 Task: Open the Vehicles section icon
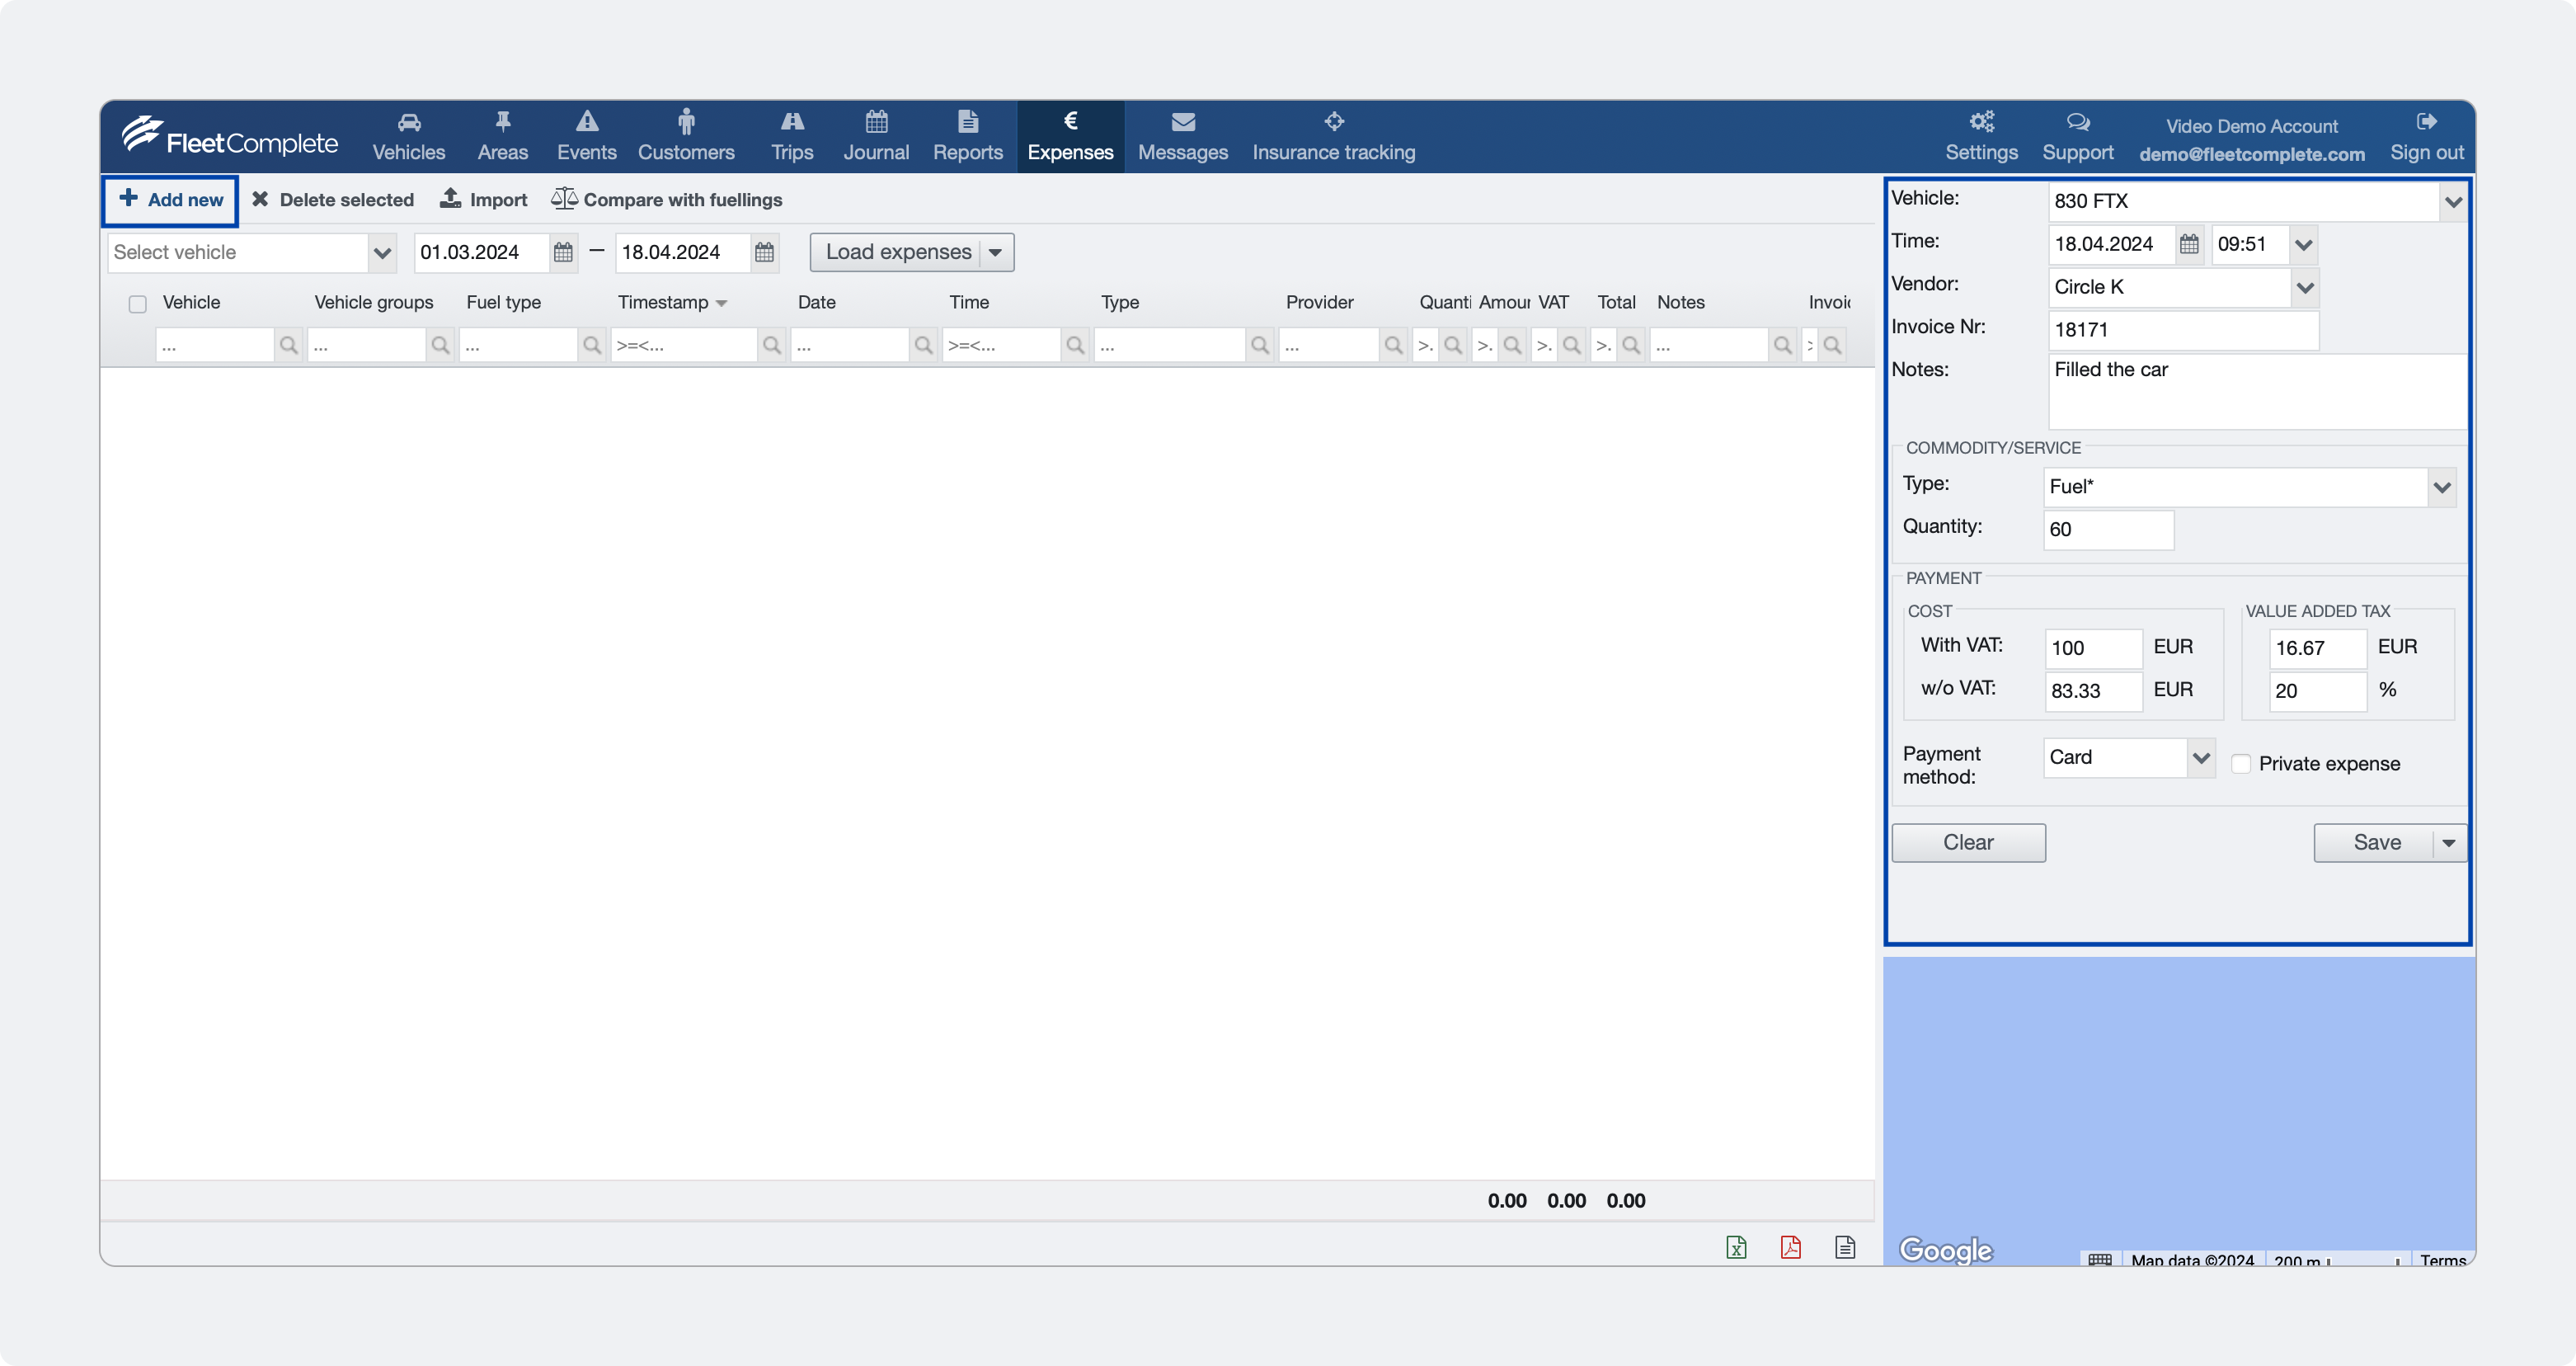(408, 122)
